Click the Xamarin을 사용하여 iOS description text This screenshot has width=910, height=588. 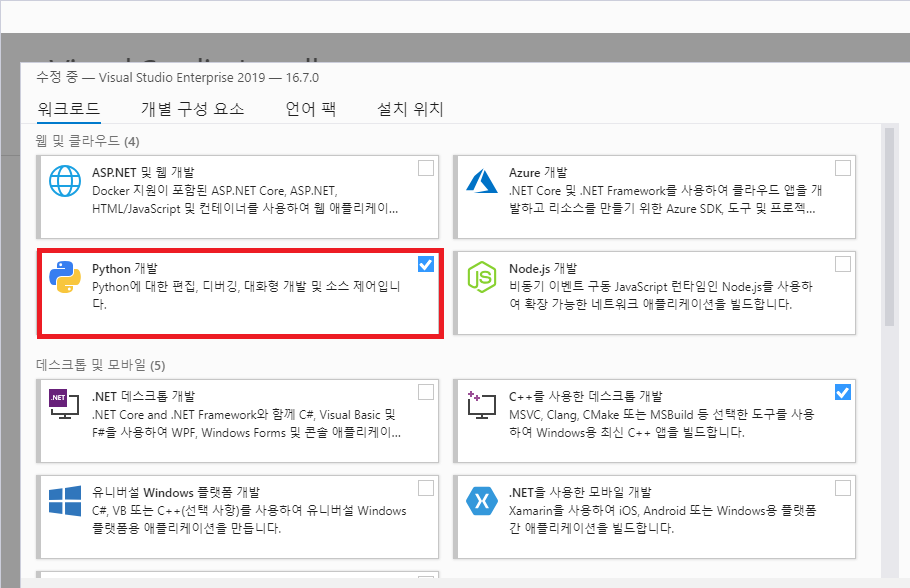663,520
